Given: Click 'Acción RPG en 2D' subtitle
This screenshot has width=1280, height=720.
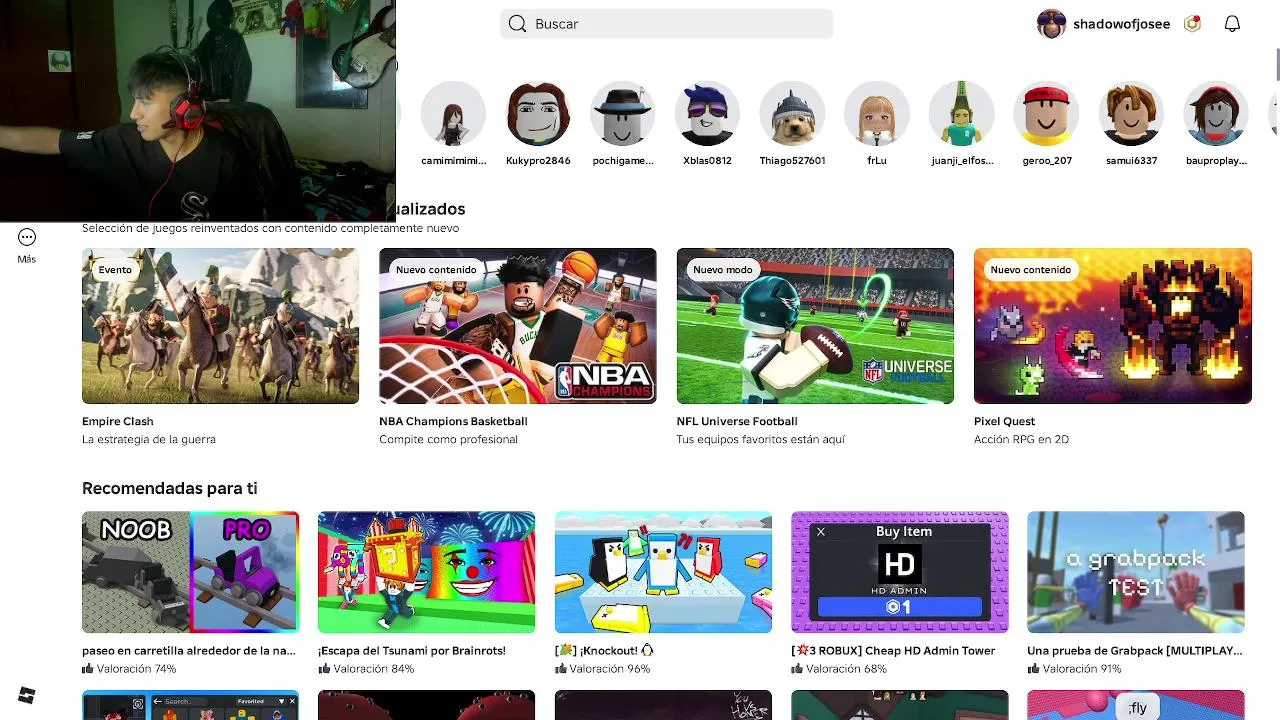Looking at the screenshot, I should (1021, 439).
